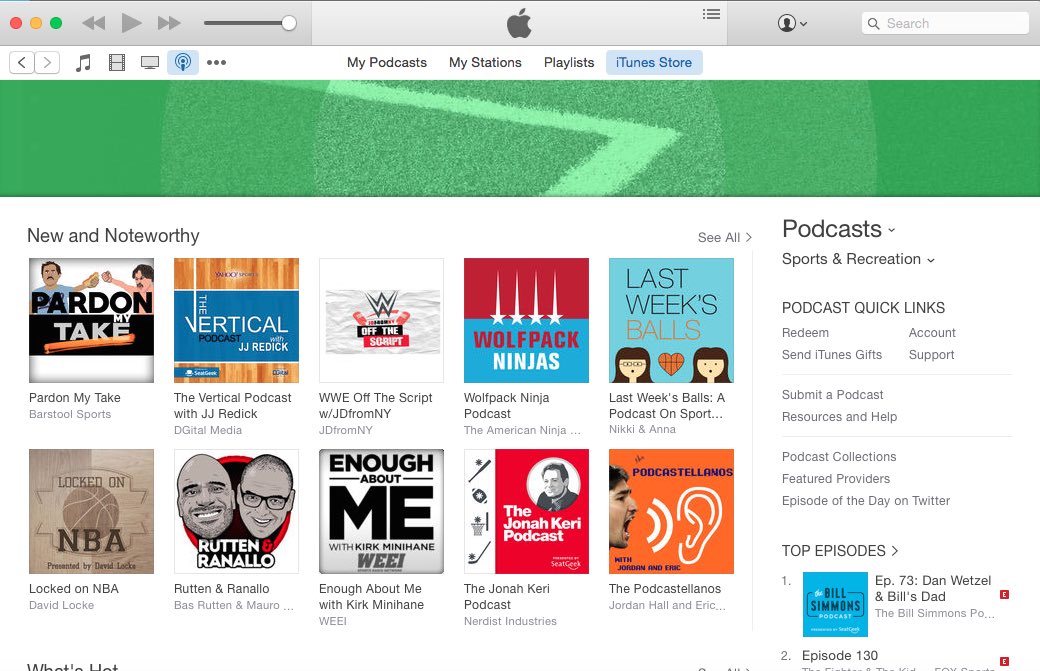The height and width of the screenshot is (671, 1040).
Task: Click Send iTunes Gifts link
Action: 832,355
